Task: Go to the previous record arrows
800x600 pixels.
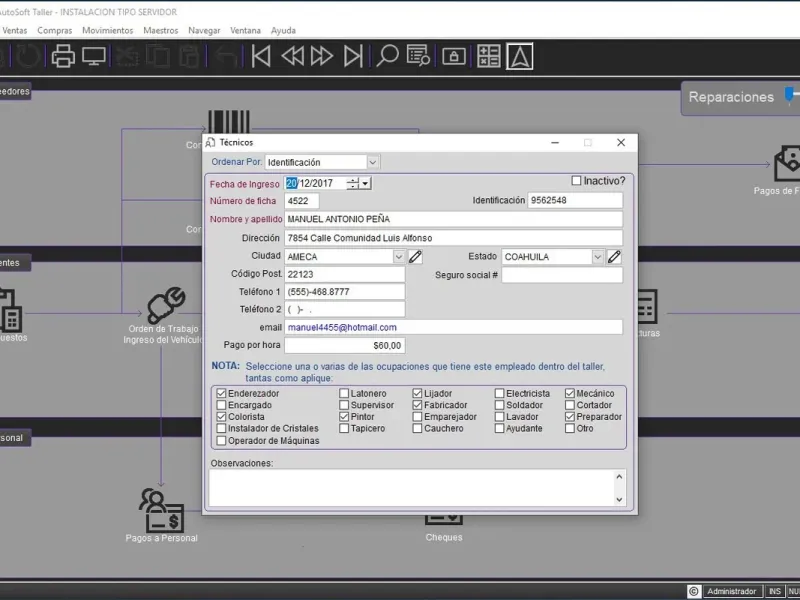Action: click(x=292, y=56)
